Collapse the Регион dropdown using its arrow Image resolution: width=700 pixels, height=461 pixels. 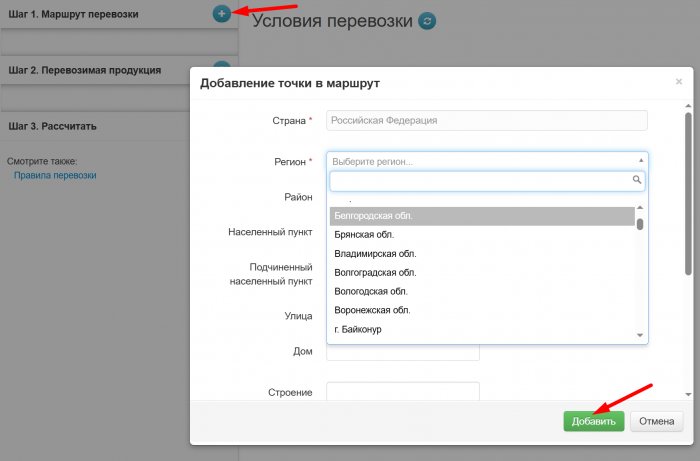click(x=640, y=160)
